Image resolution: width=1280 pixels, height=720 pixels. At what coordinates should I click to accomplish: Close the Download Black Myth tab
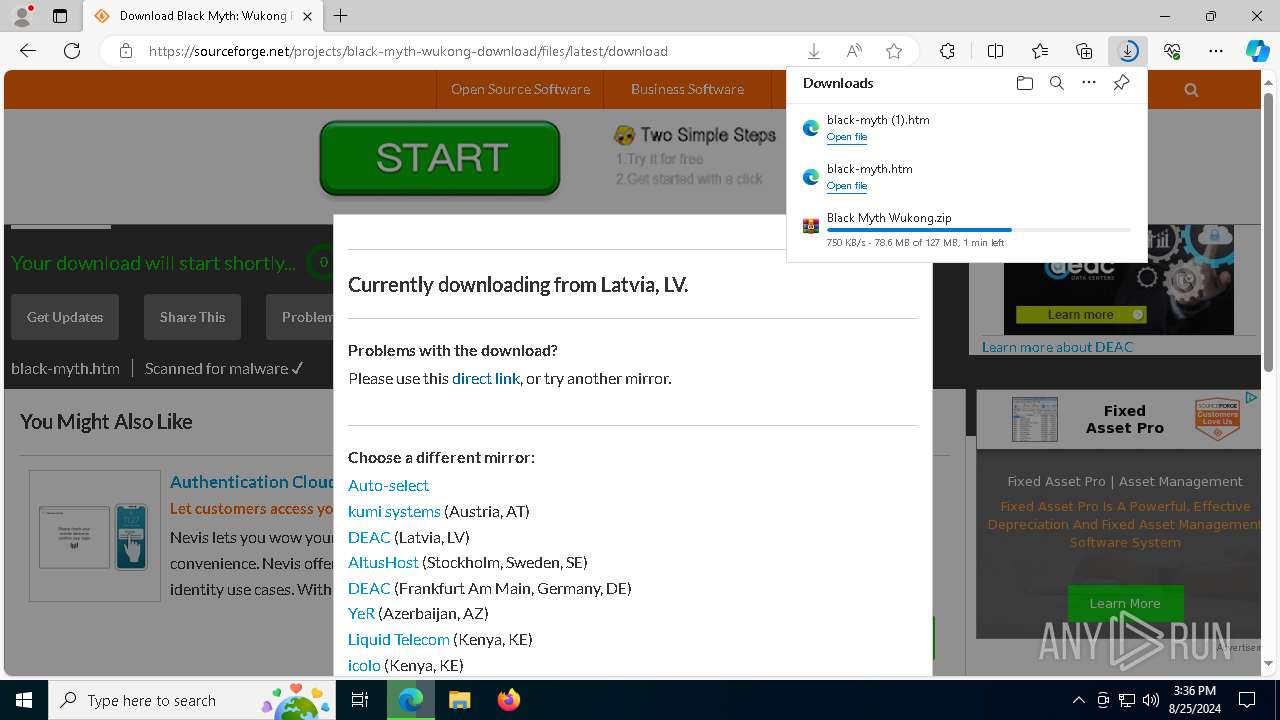coord(307,16)
